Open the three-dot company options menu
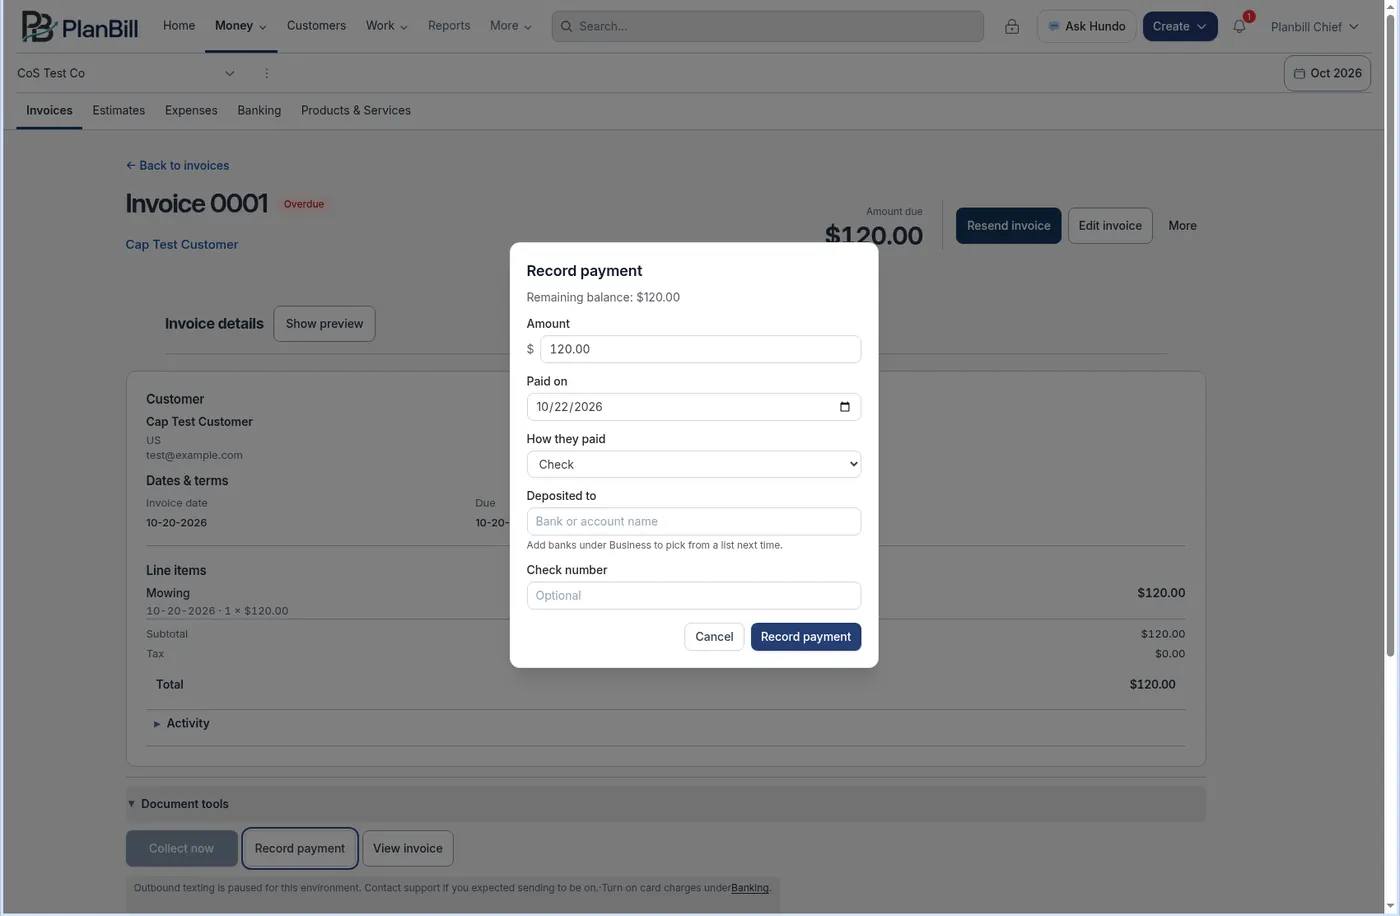 [266, 73]
